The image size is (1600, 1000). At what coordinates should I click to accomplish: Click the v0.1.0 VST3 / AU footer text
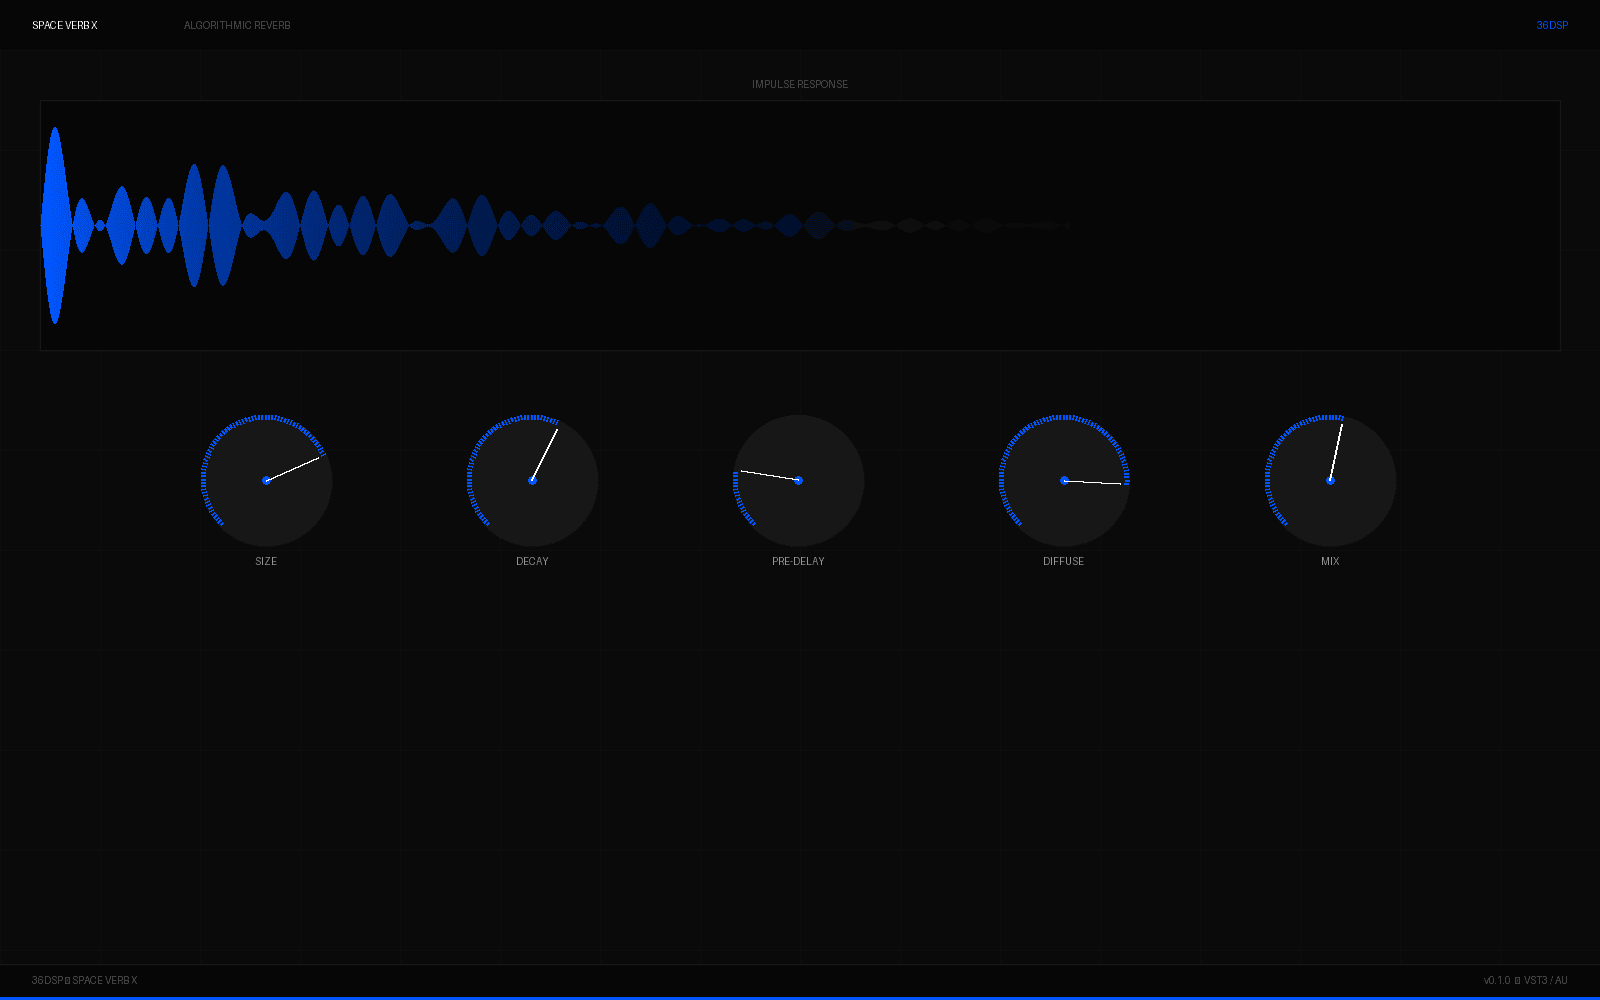[x=1526, y=980]
